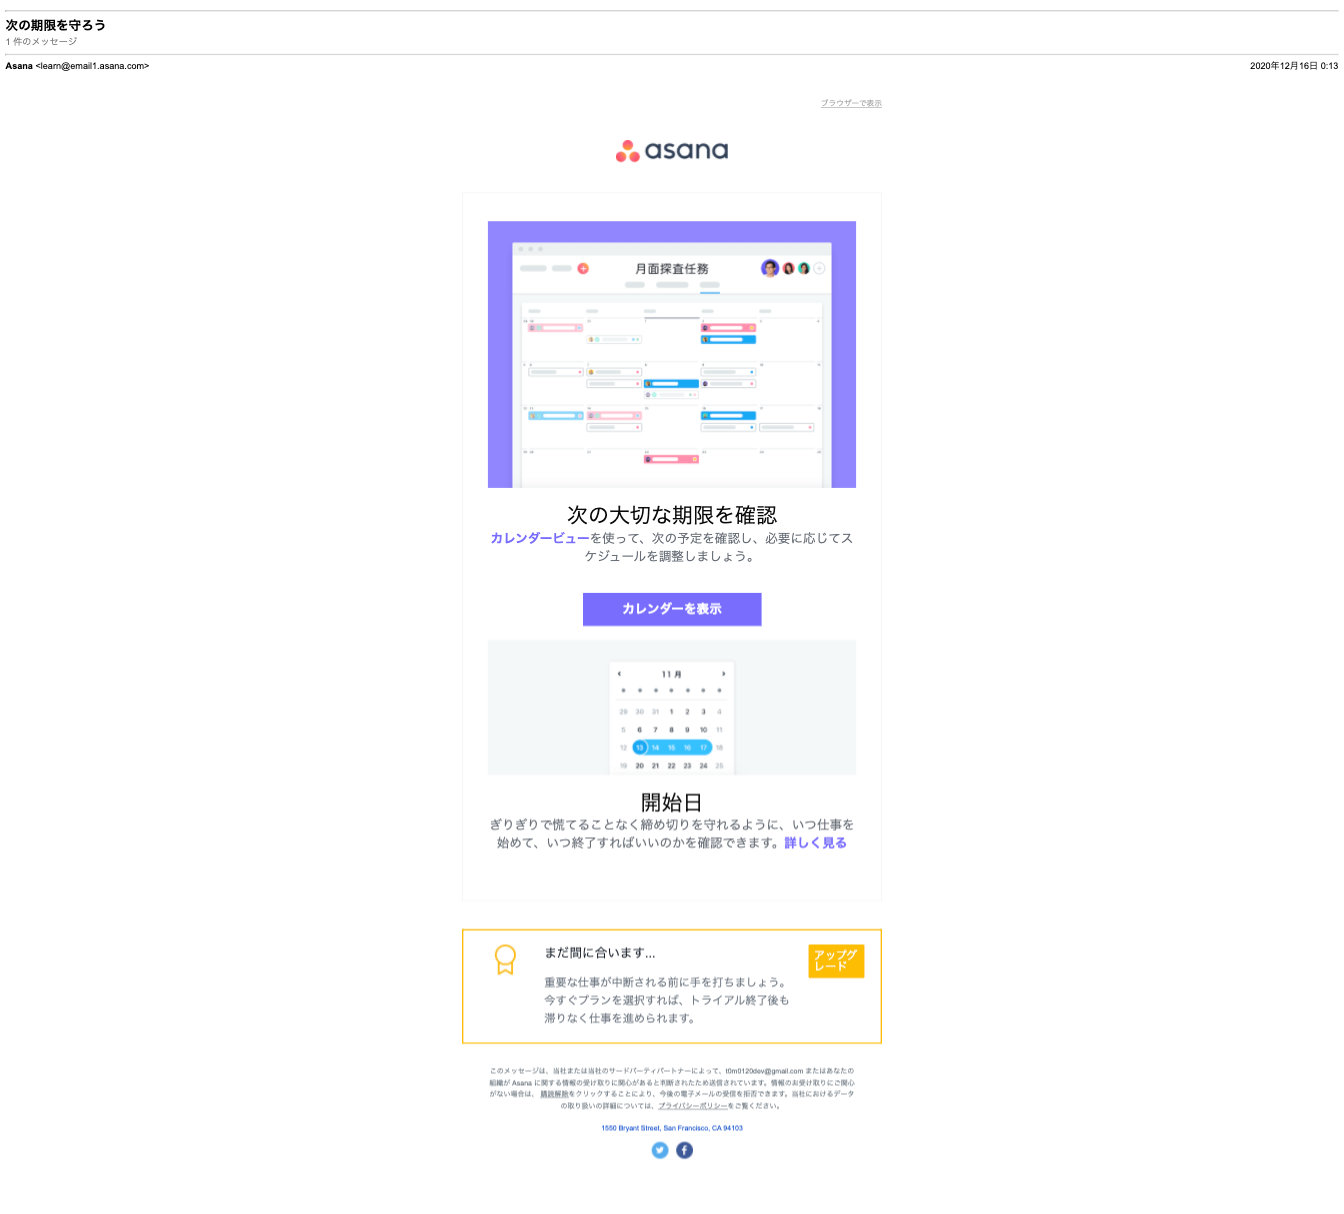This screenshot has width=1344, height=1214.
Task: Click the 11月 date picker illustration
Action: coord(672,707)
